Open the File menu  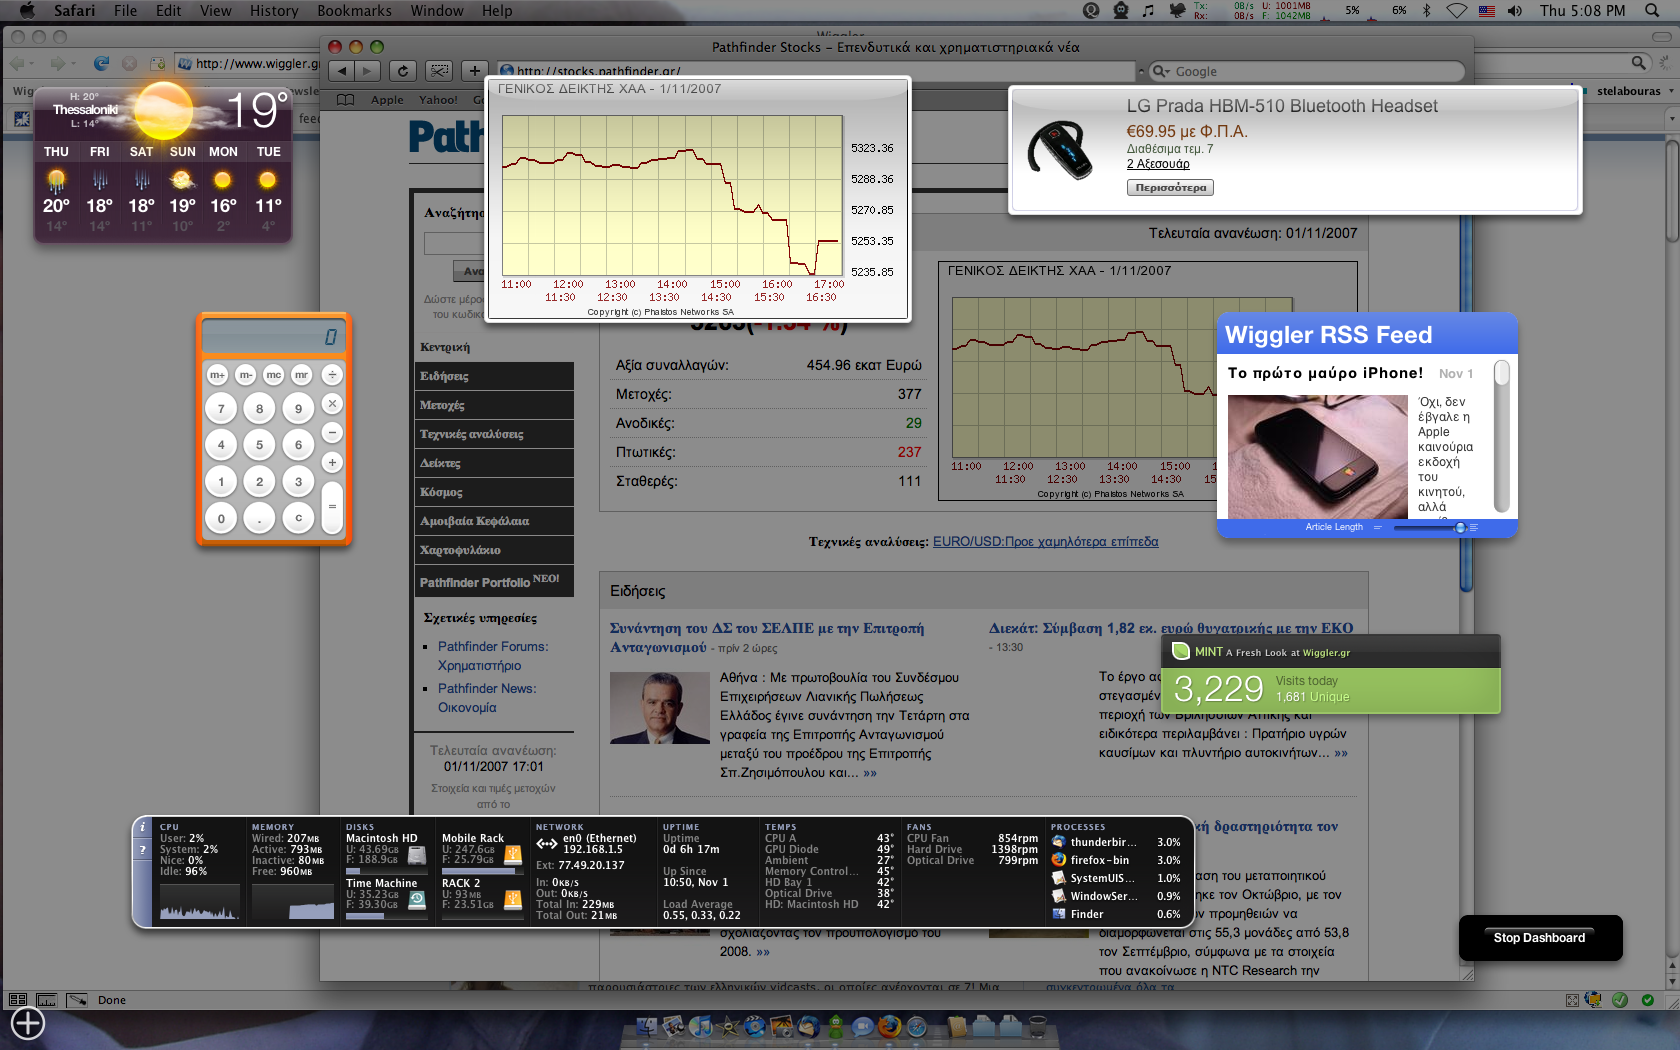coord(125,11)
